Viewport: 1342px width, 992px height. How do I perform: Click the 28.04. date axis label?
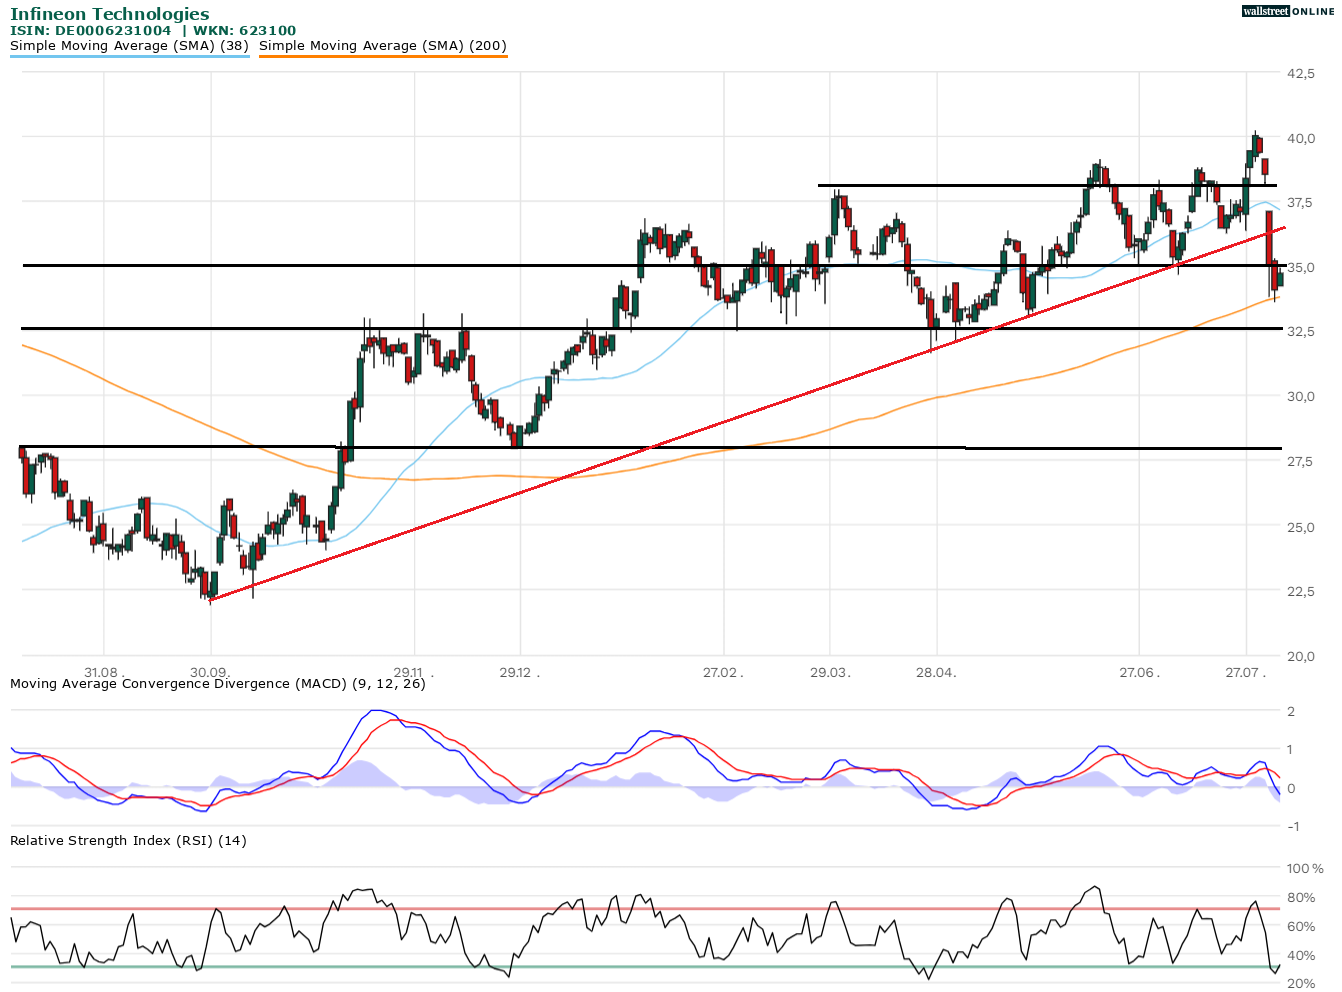tap(937, 672)
